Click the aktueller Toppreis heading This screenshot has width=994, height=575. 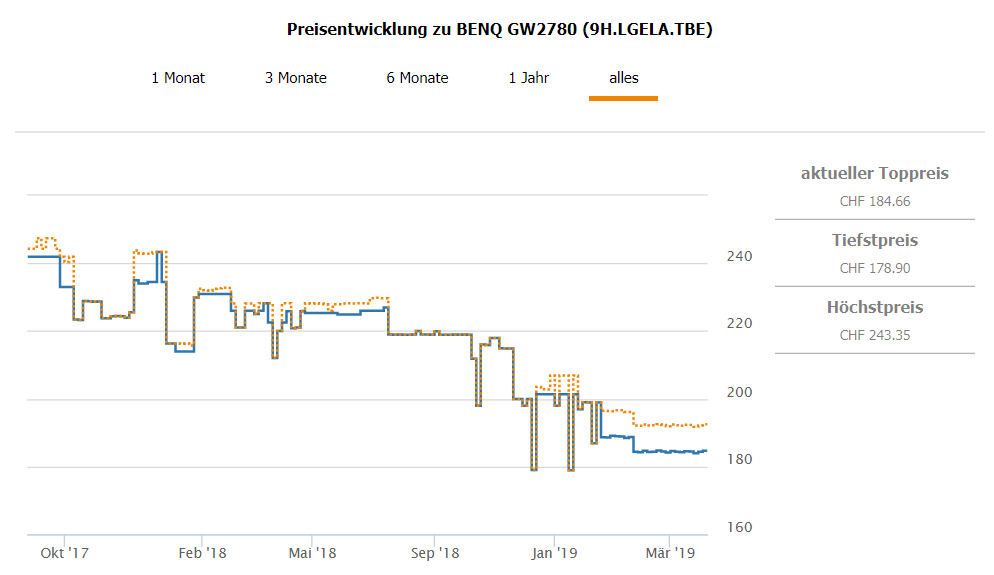pos(874,174)
